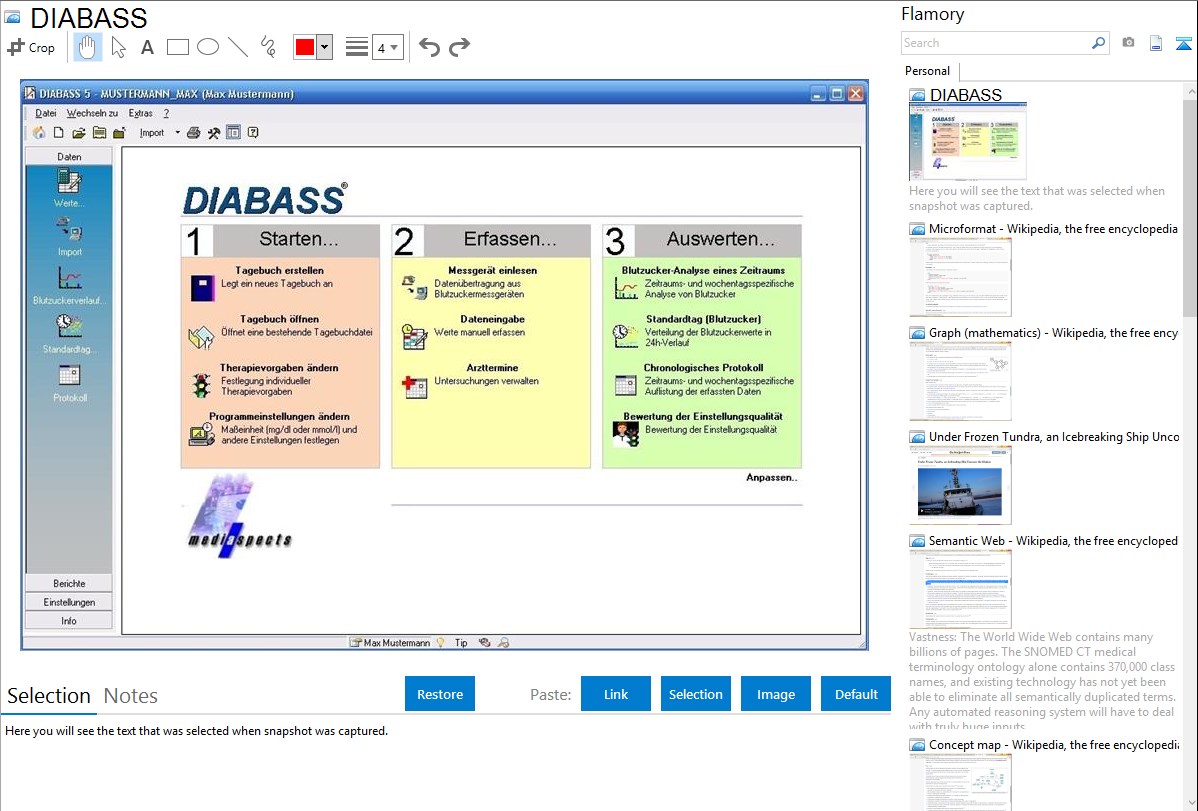Open Blutzuckerverlauf chart in the sidebar
The image size is (1198, 811).
click(x=69, y=286)
